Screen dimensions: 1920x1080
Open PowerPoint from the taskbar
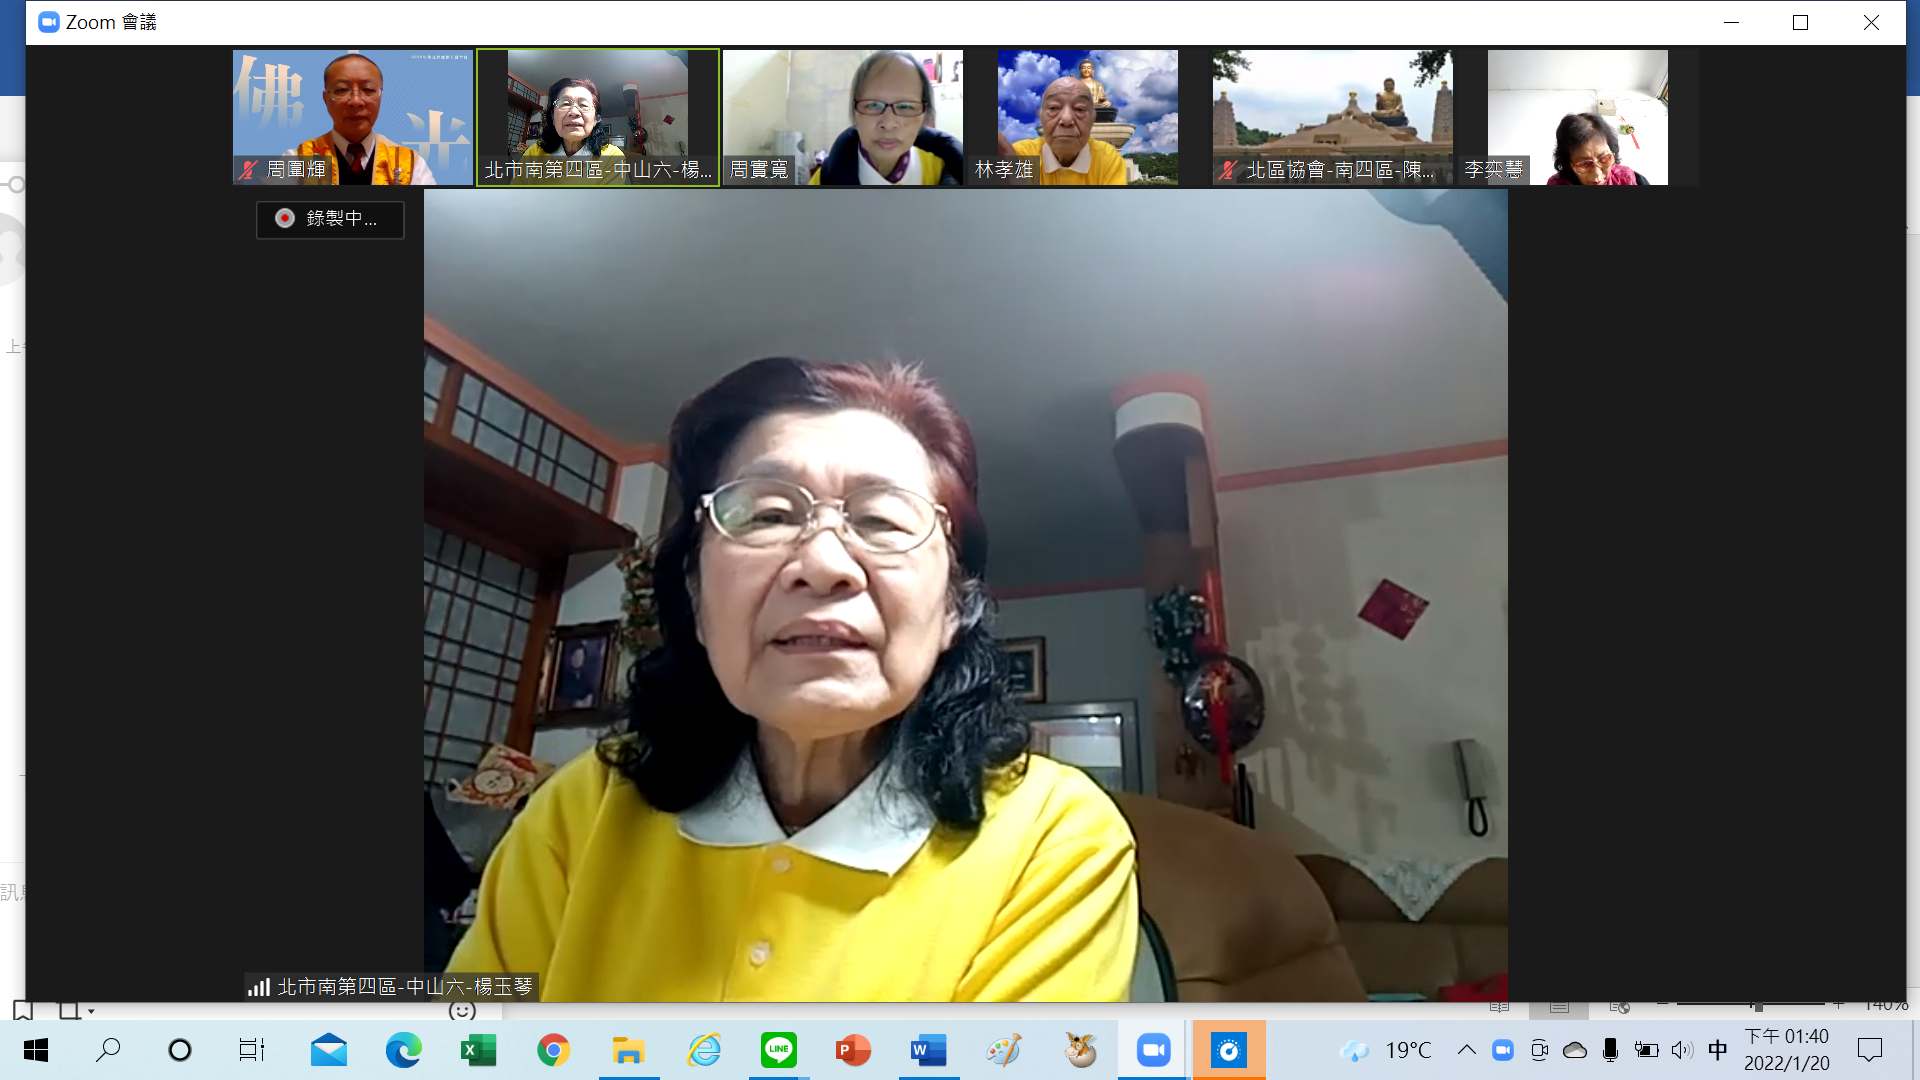853,1050
